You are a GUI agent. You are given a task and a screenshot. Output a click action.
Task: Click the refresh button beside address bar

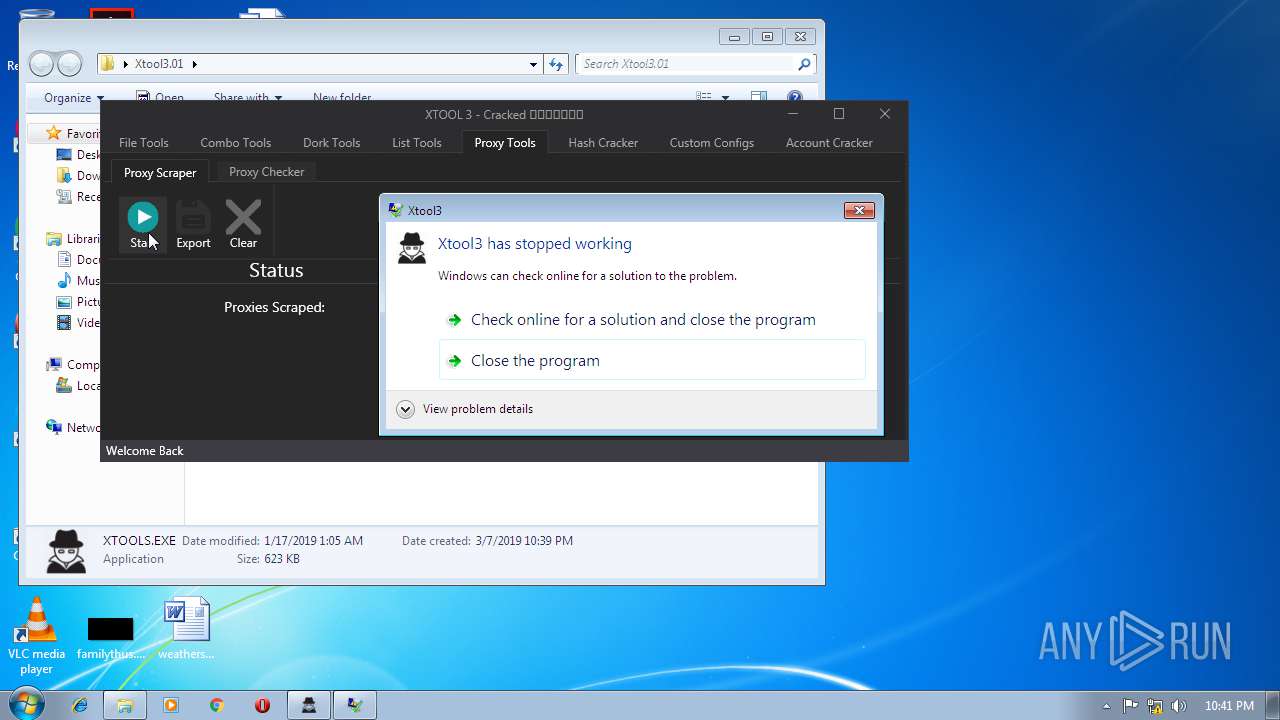557,64
